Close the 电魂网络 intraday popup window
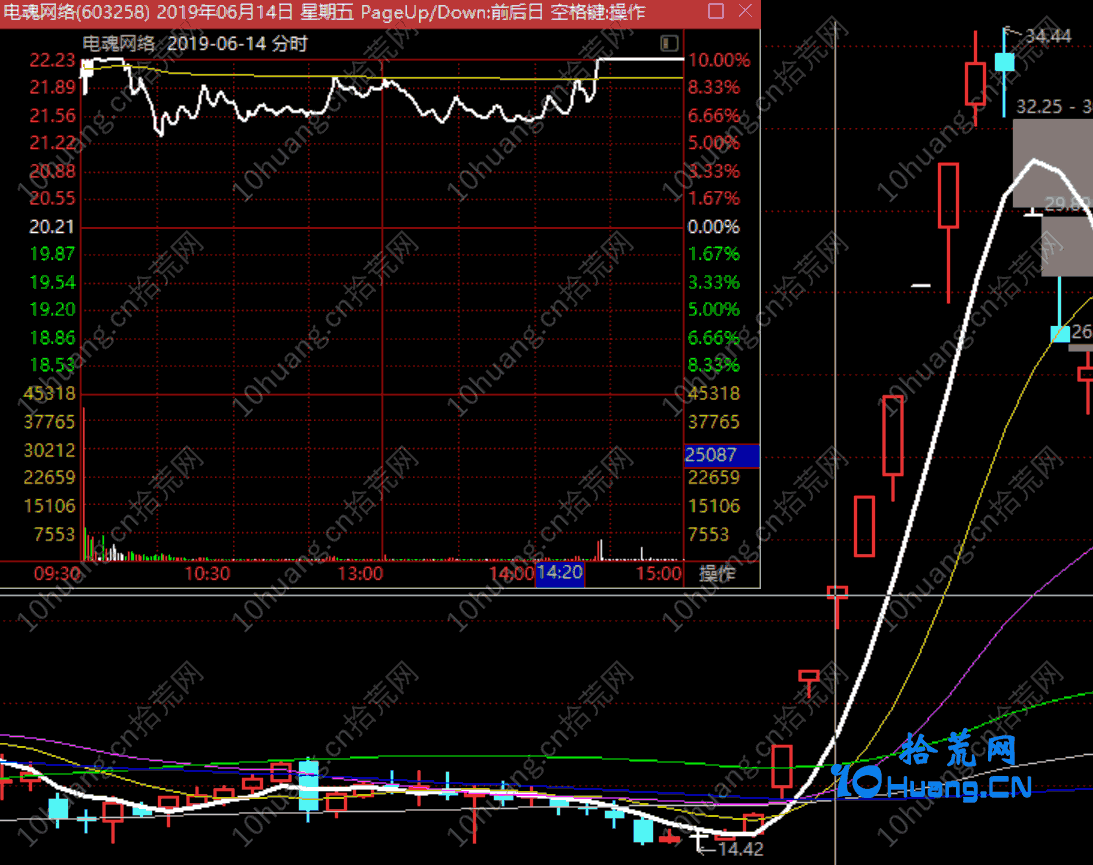1093x865 pixels. pyautogui.click(x=745, y=11)
